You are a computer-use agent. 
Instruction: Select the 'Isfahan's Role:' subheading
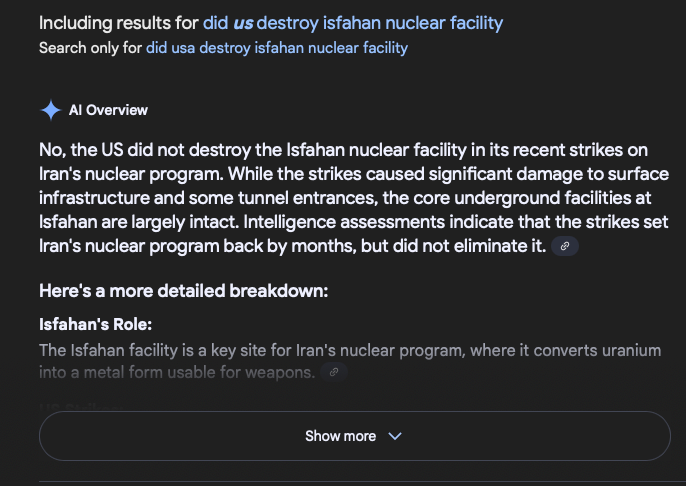[x=95, y=325]
